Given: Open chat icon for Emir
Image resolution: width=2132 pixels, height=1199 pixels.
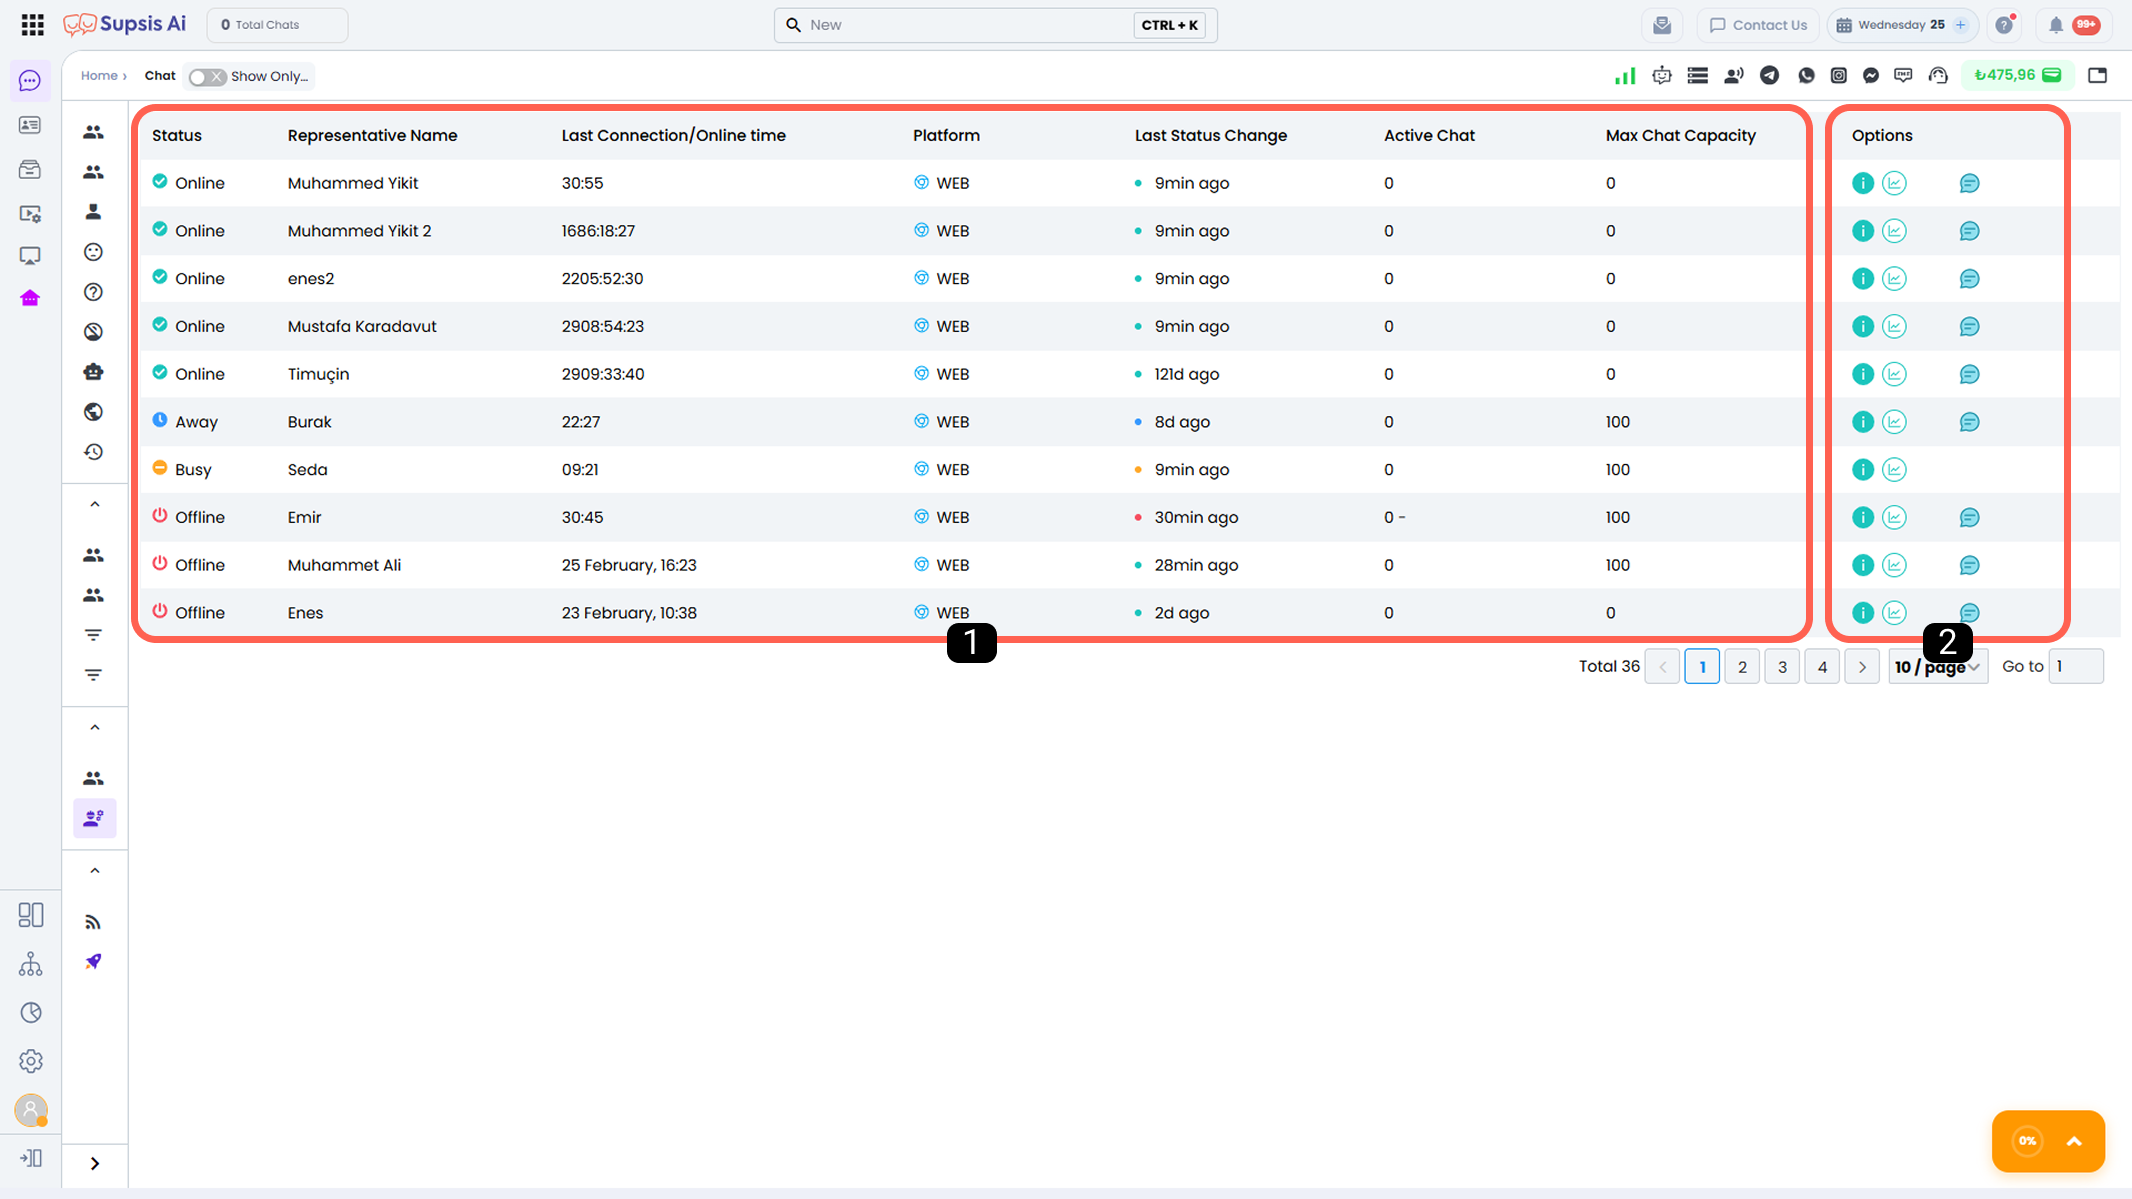Looking at the screenshot, I should 1969,517.
